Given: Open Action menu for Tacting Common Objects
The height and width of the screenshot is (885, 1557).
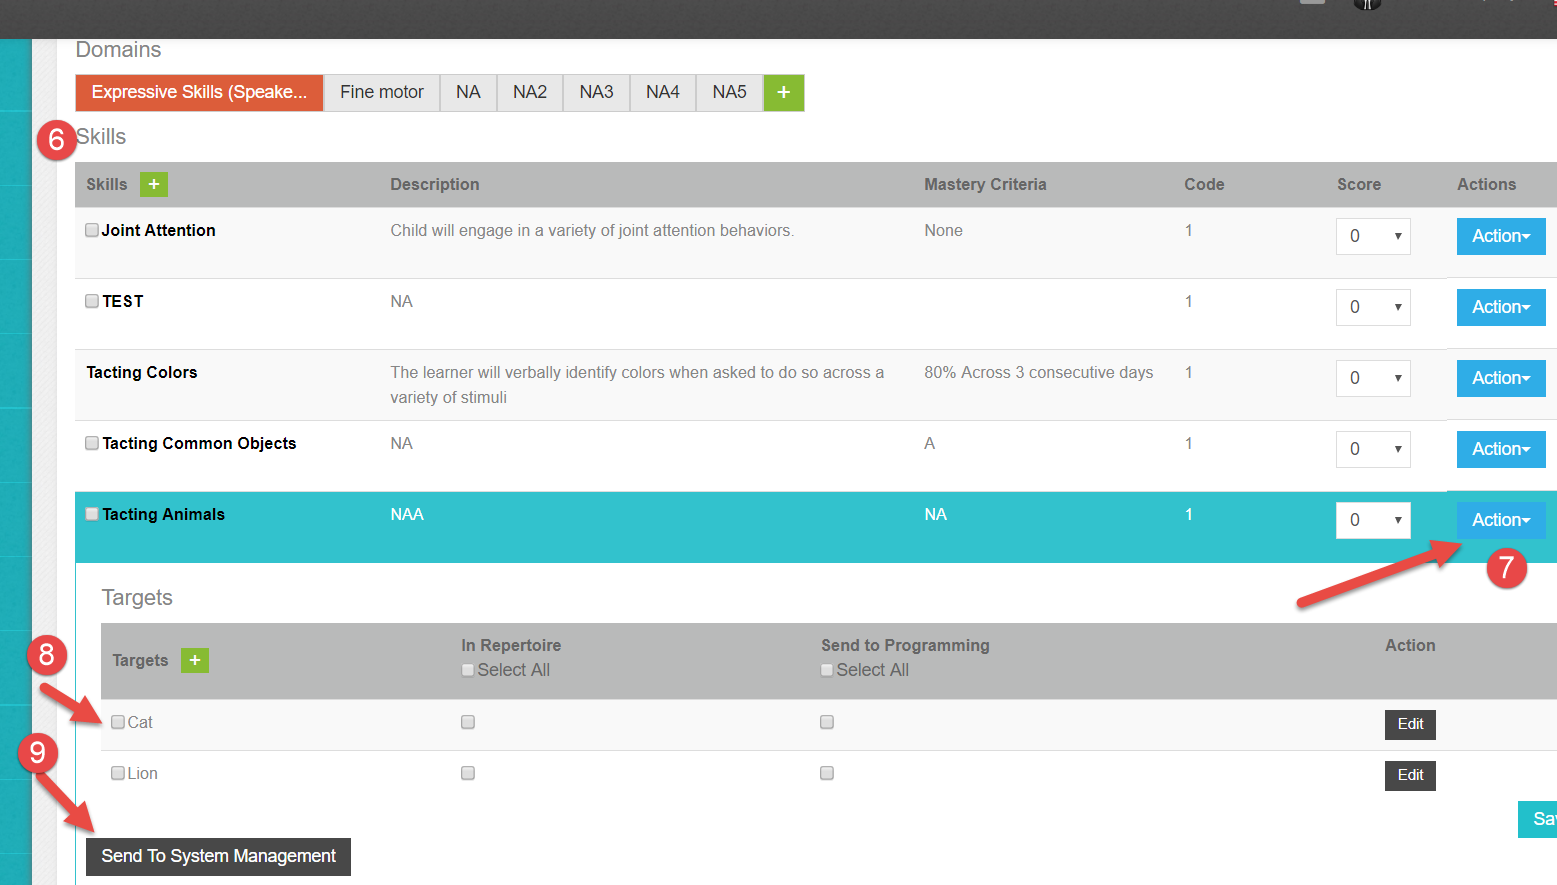Looking at the screenshot, I should (1501, 449).
